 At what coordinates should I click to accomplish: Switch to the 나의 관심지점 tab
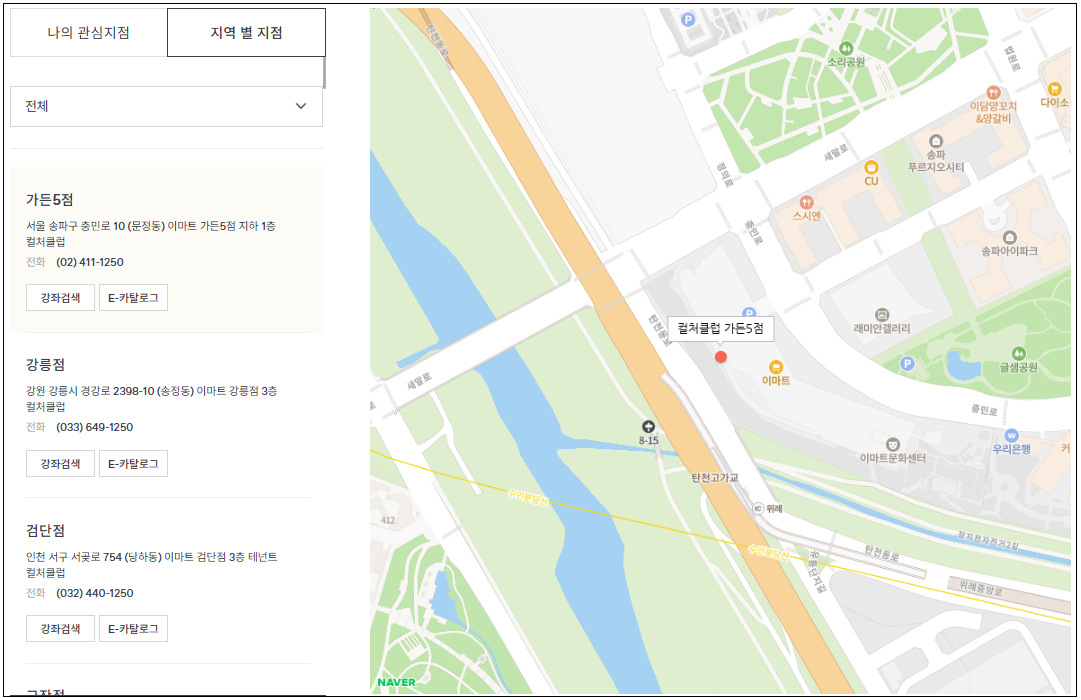(x=88, y=33)
